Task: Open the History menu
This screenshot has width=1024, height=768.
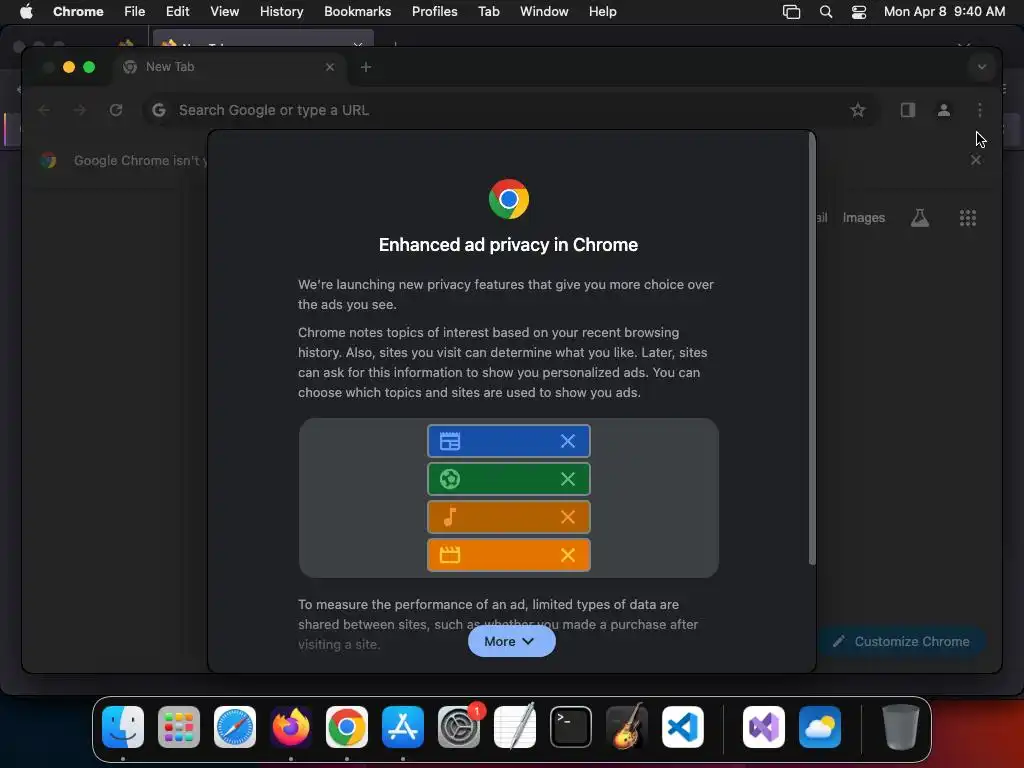Action: [281, 11]
